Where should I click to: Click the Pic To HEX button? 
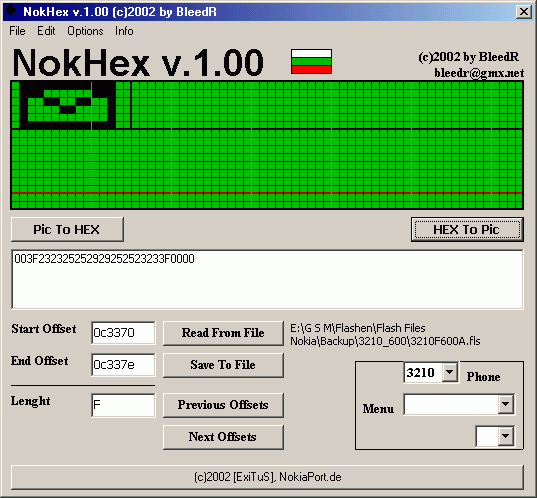(67, 229)
